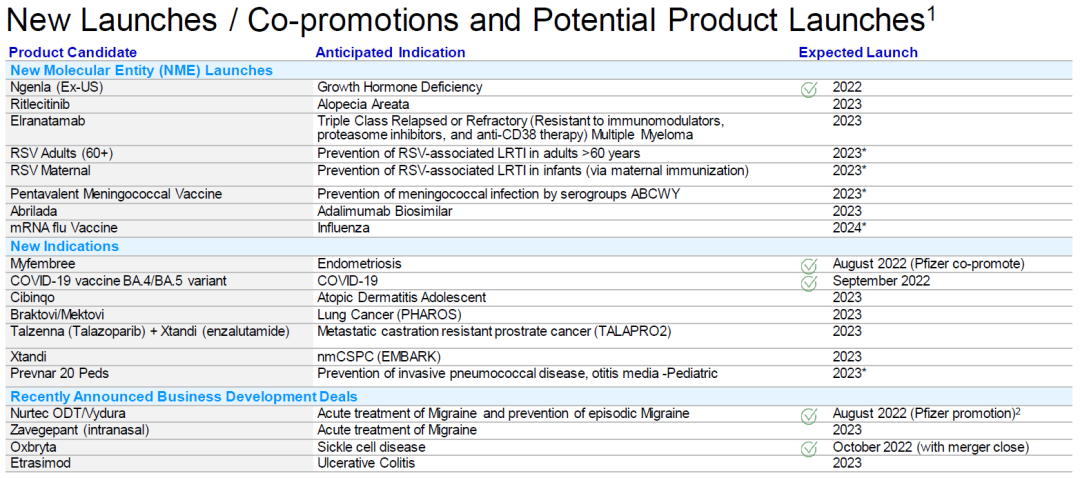Click the Product Candidate column header

click(73, 52)
